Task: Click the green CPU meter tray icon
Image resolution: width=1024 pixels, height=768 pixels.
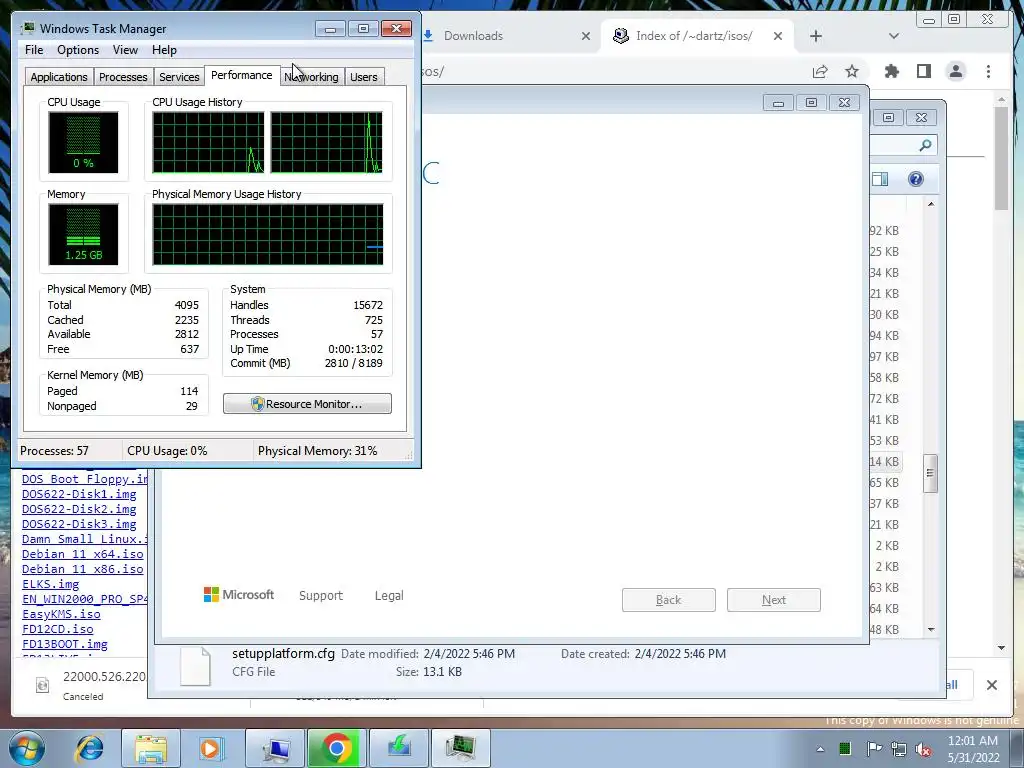Action: pos(844,749)
